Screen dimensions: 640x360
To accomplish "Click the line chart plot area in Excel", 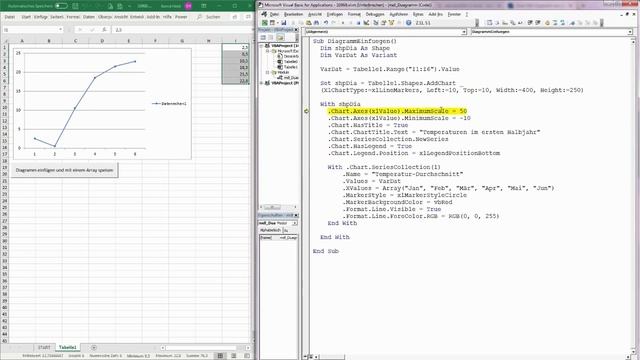I will coord(85,100).
